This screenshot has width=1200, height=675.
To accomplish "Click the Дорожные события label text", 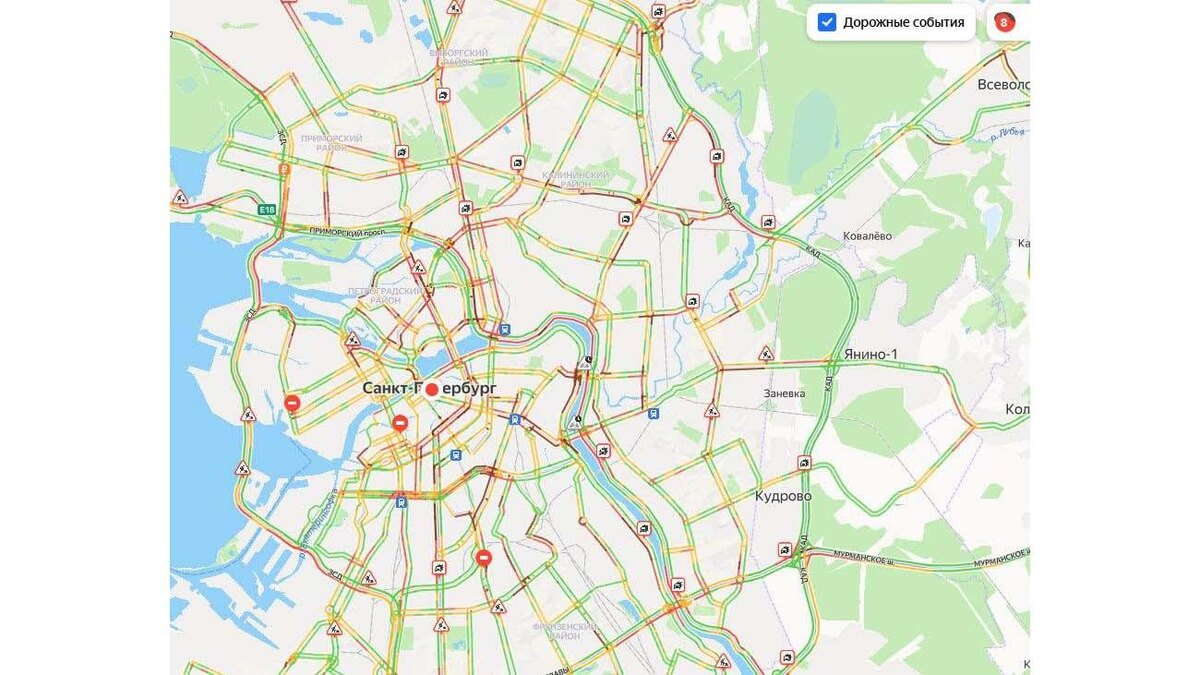I will click(904, 22).
